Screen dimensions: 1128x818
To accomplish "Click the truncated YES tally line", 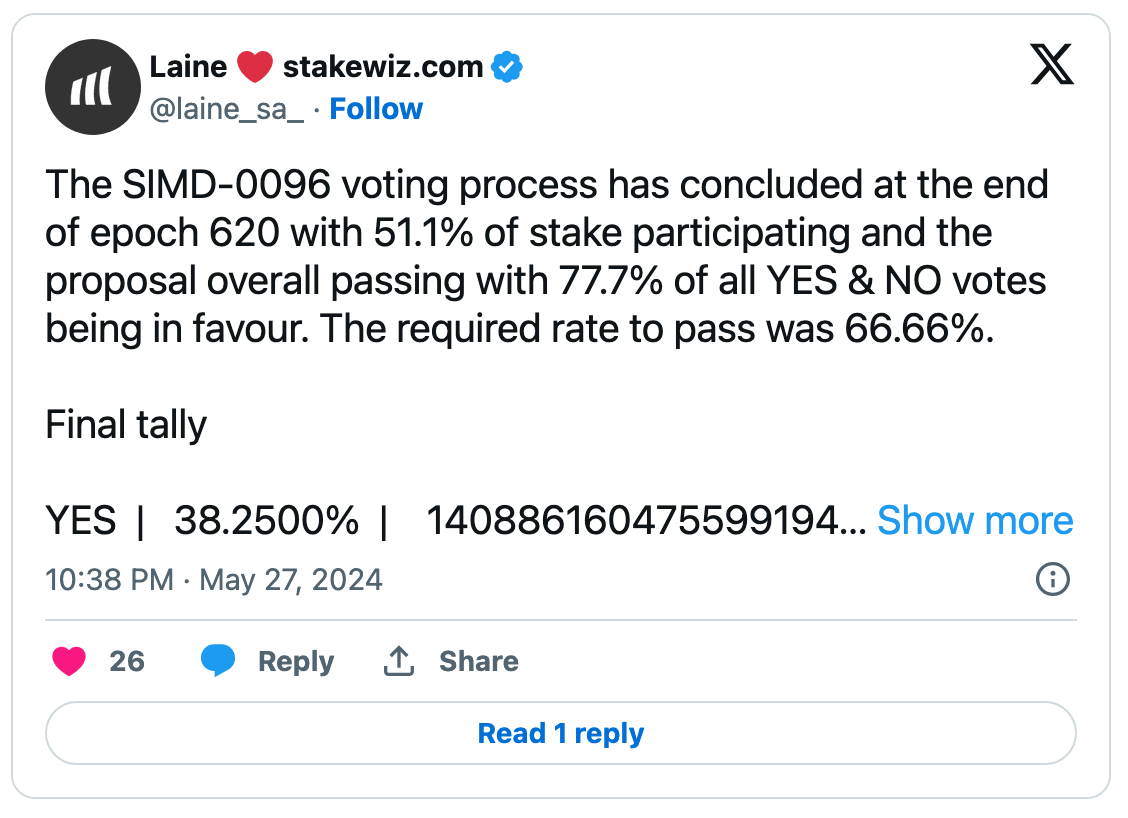I will (x=455, y=521).
